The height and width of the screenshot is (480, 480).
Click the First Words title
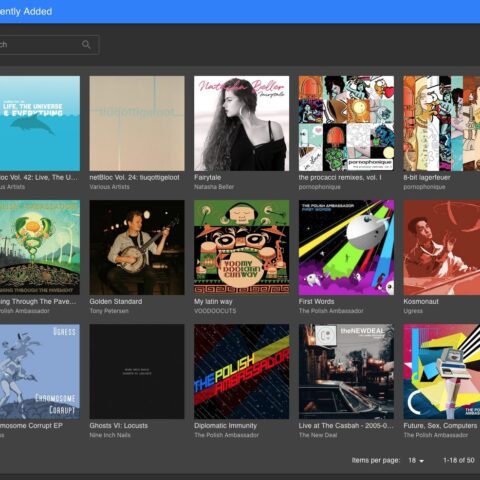click(x=316, y=301)
